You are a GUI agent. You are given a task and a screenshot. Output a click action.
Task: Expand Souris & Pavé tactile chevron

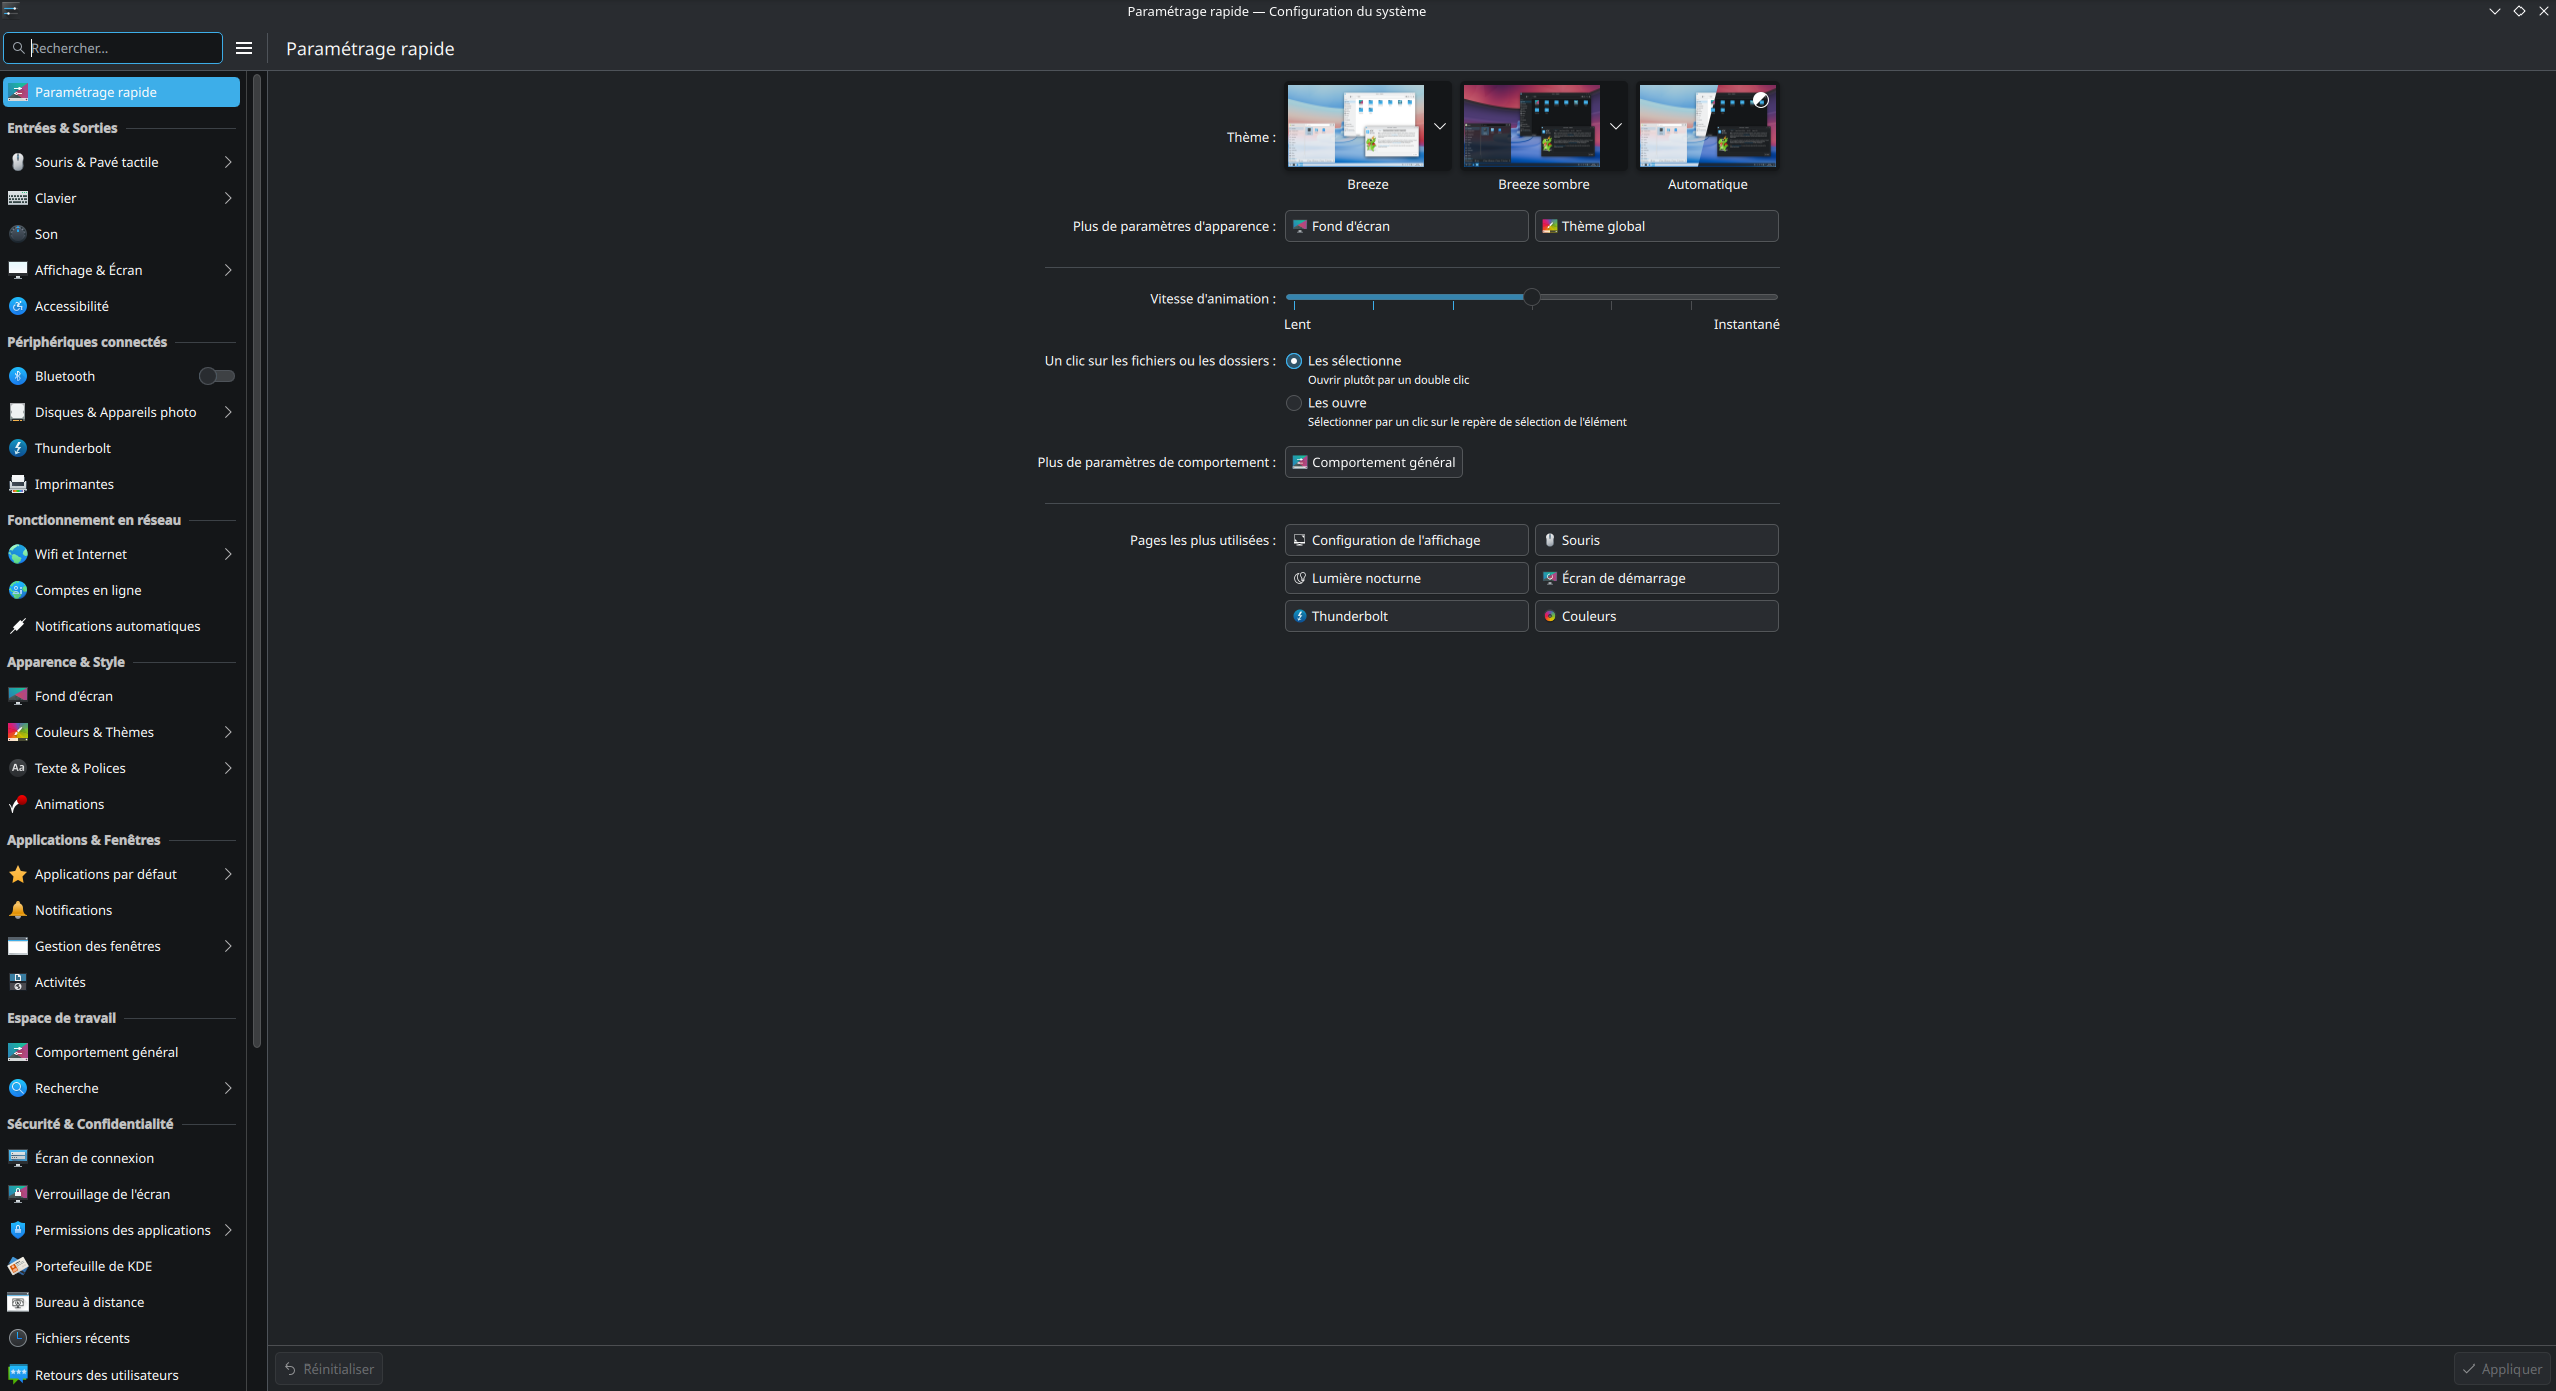228,162
